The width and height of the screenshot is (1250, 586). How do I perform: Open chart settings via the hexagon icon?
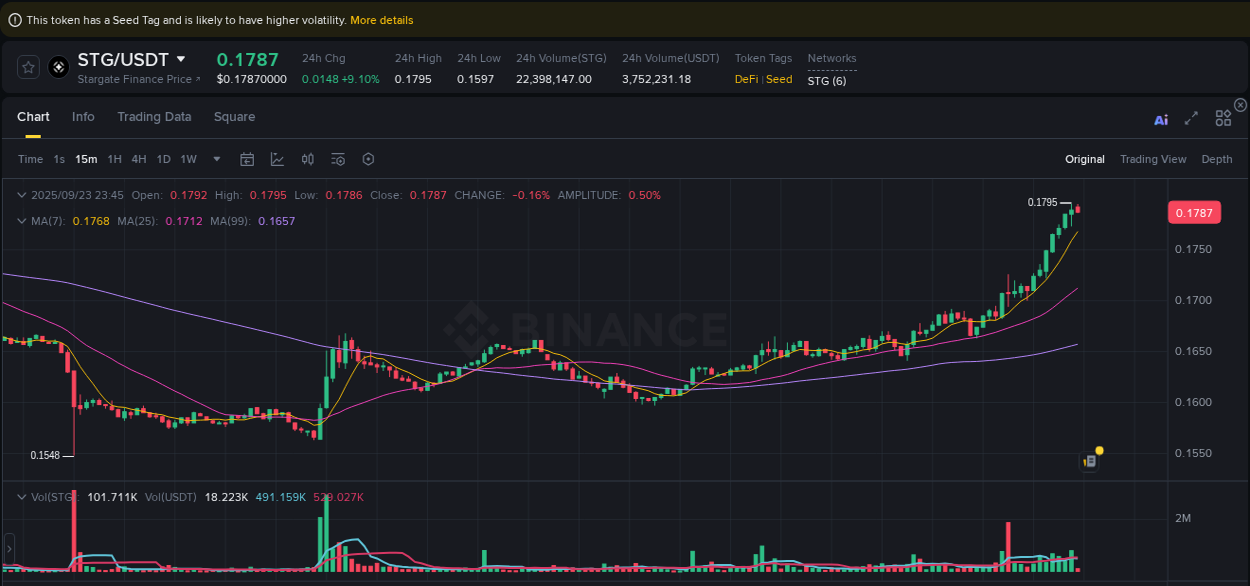368,159
